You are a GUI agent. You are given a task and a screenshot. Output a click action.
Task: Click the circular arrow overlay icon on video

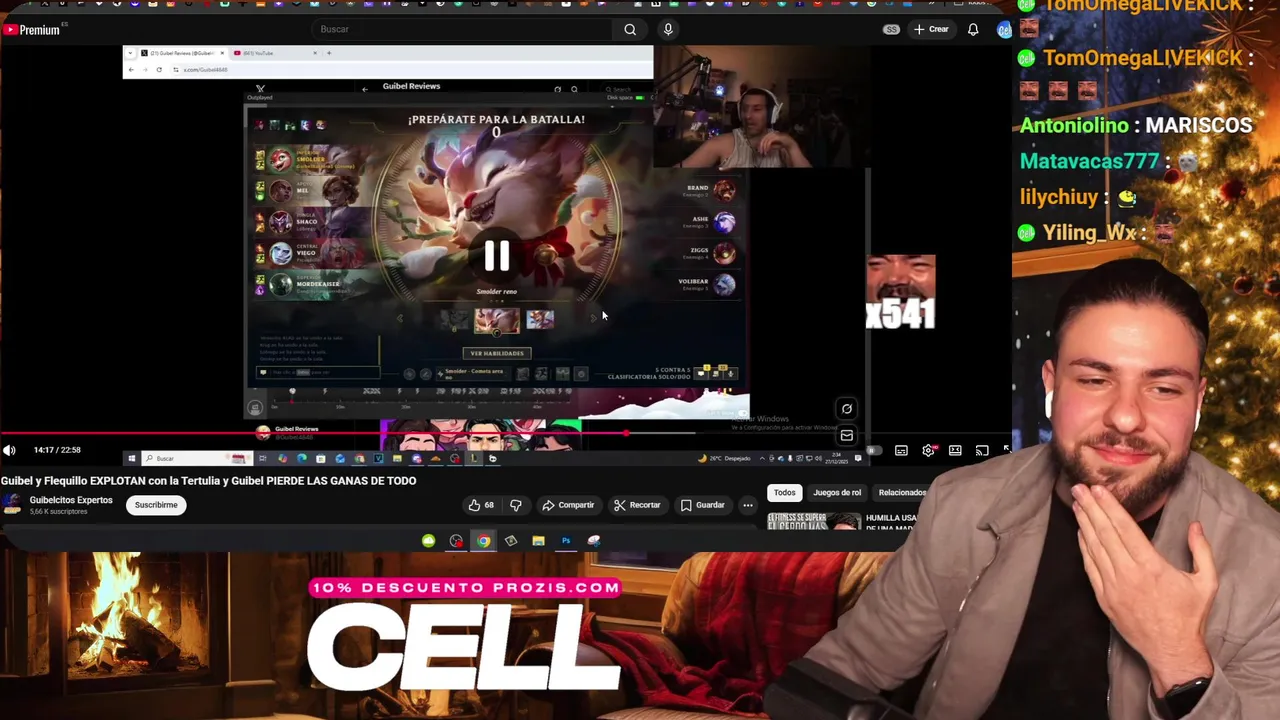(846, 408)
